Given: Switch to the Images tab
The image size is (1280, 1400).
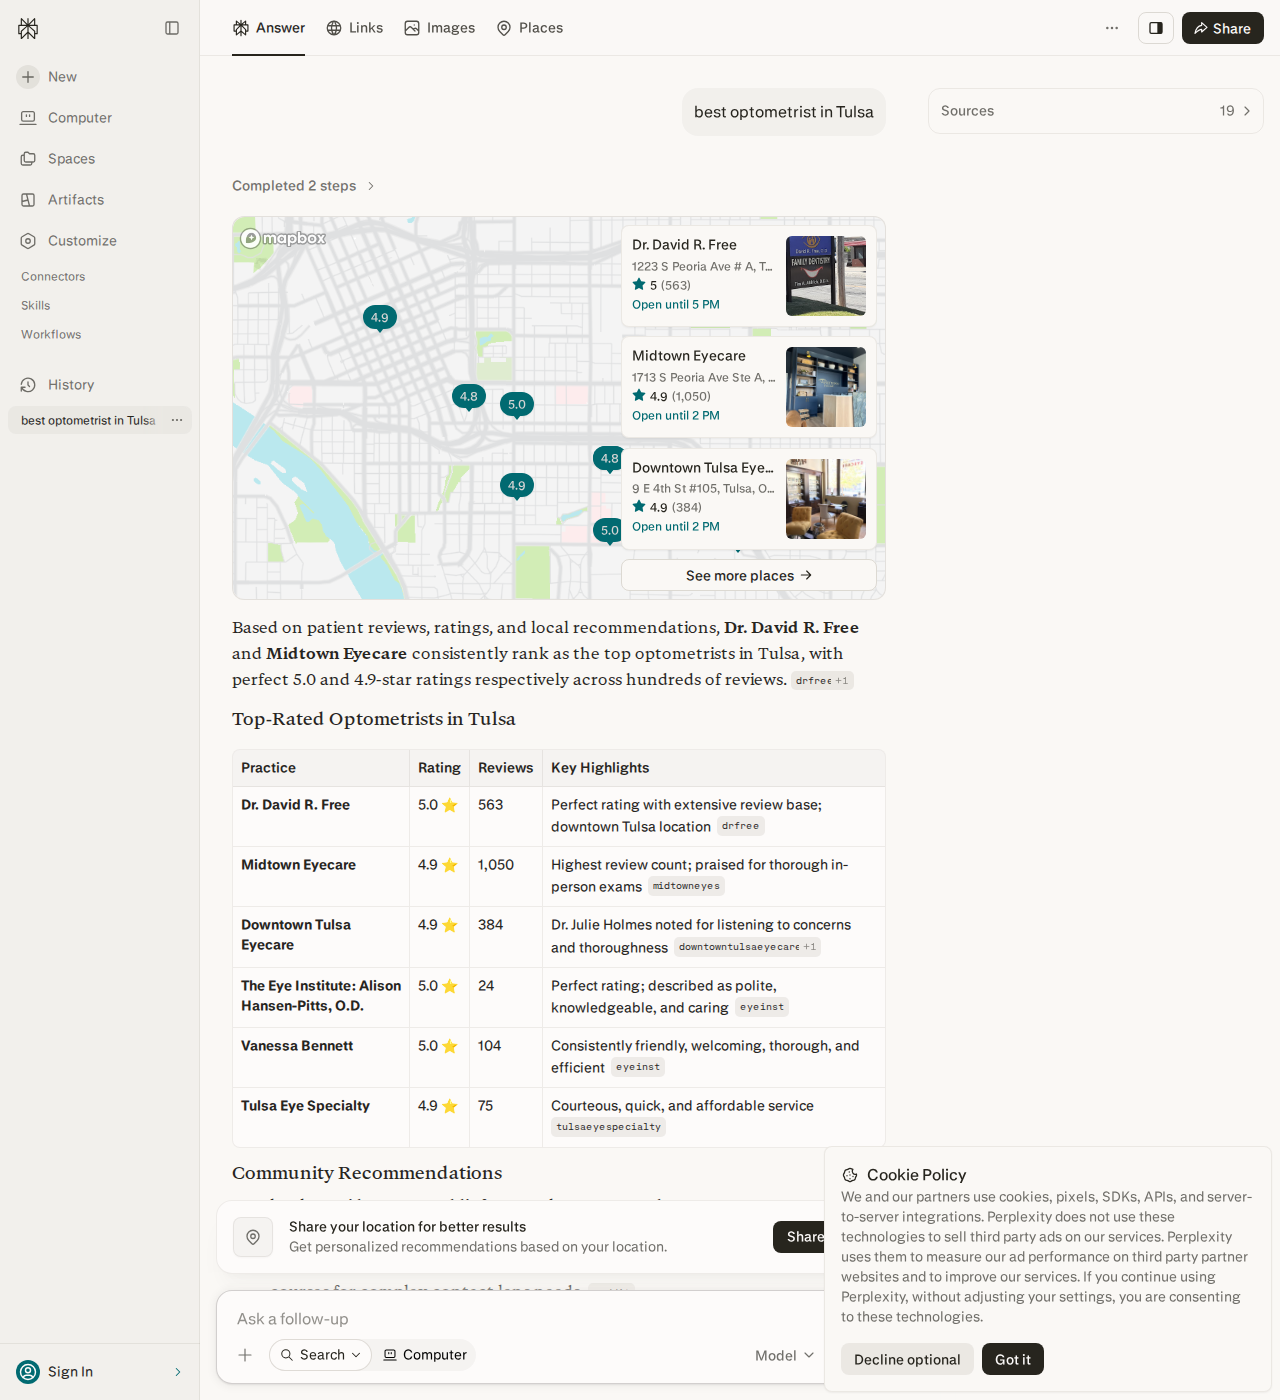Looking at the screenshot, I should [440, 28].
